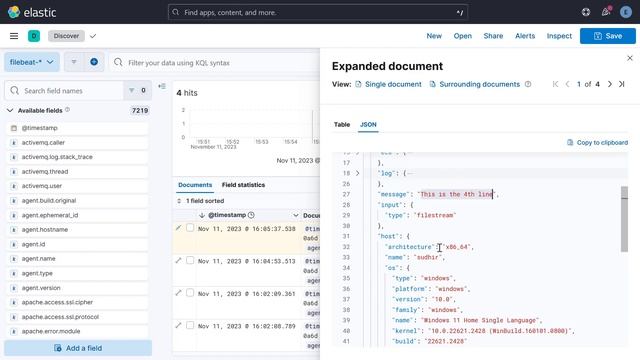Expand document at 16:05:37.538 row

point(178,228)
